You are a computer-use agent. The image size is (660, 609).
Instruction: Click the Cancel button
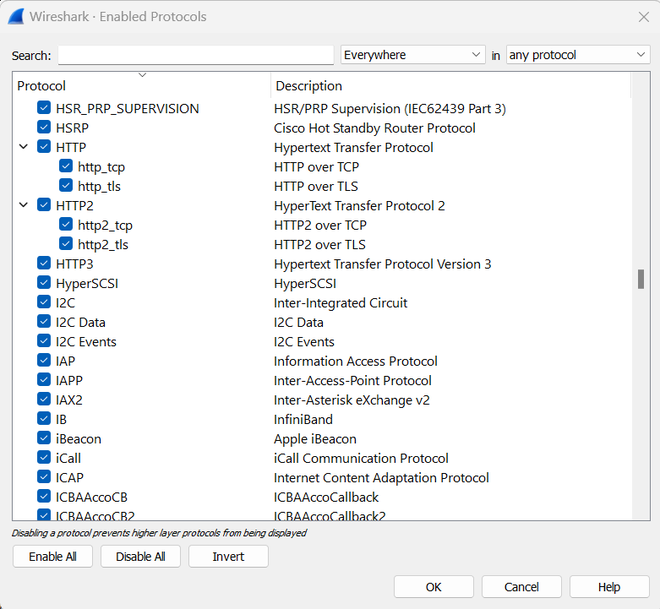pos(522,587)
